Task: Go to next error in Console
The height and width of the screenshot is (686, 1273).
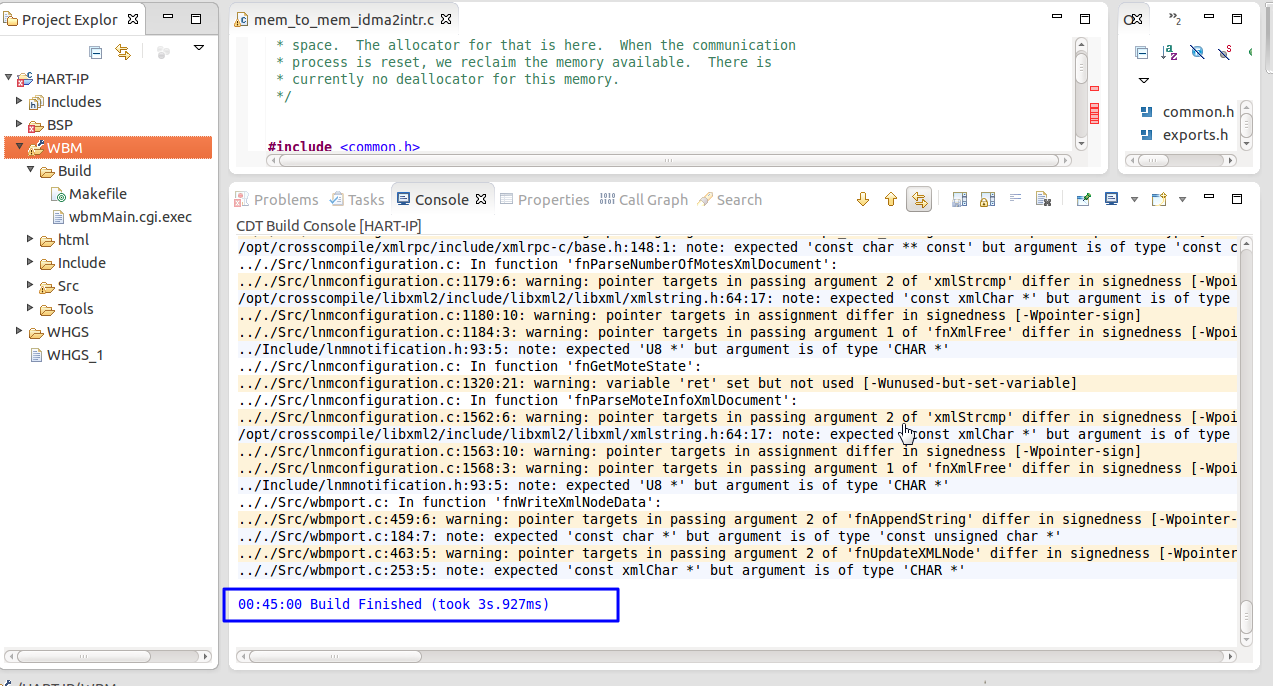Action: 864,200
